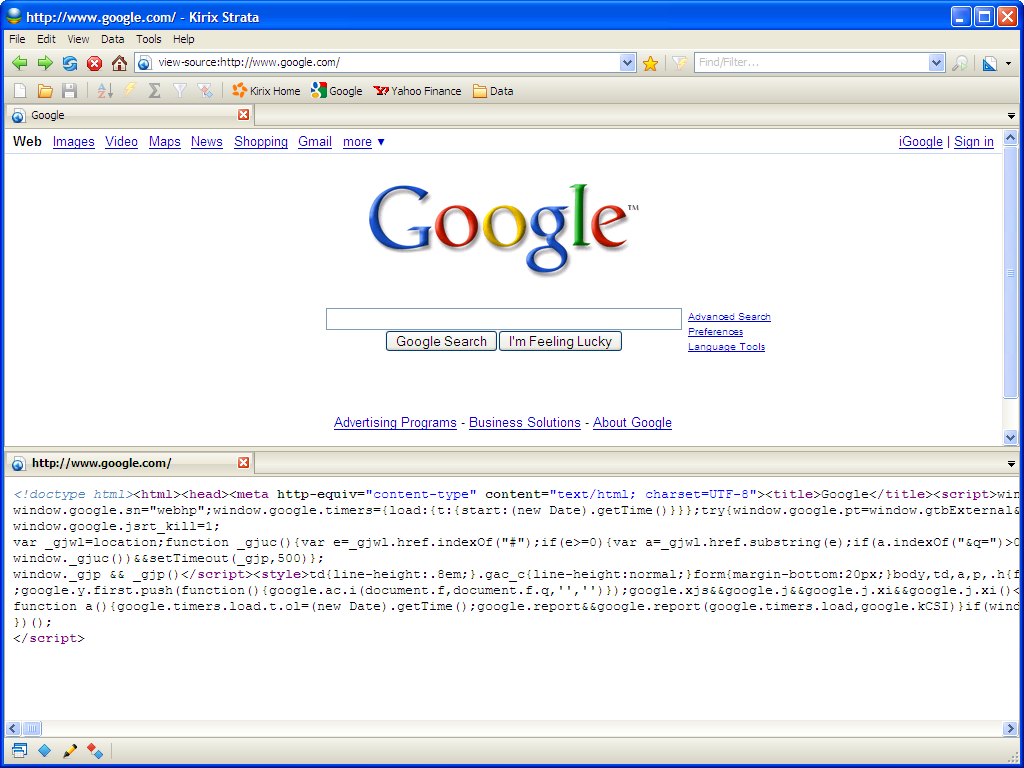
Task: Click the pencil icon in status bar
Action: [x=70, y=751]
